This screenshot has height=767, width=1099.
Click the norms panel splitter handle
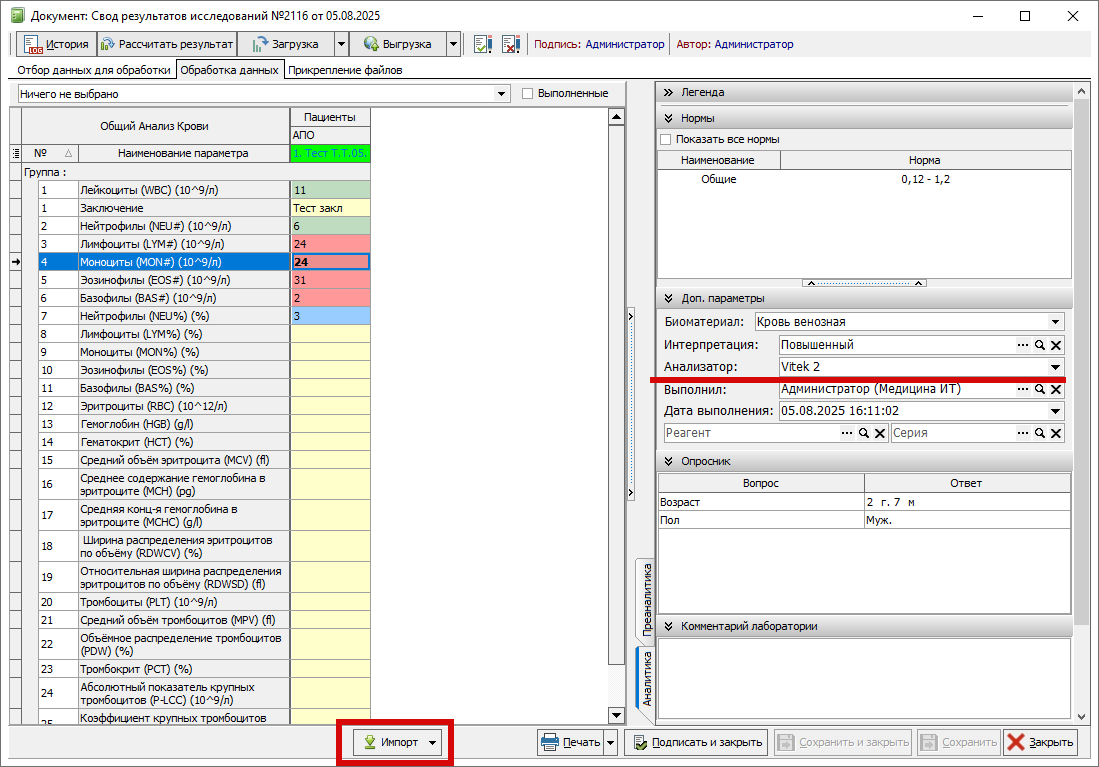point(864,283)
